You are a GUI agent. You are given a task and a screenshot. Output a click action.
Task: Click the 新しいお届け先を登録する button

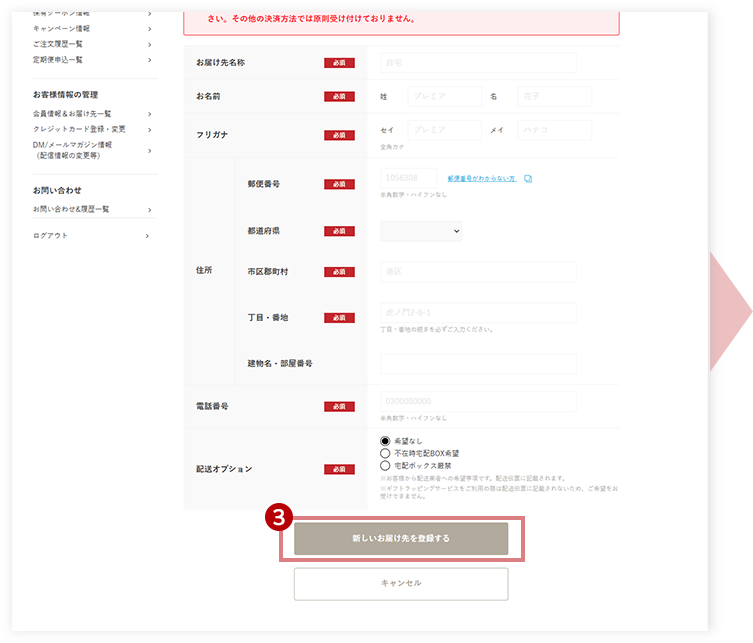tap(401, 539)
